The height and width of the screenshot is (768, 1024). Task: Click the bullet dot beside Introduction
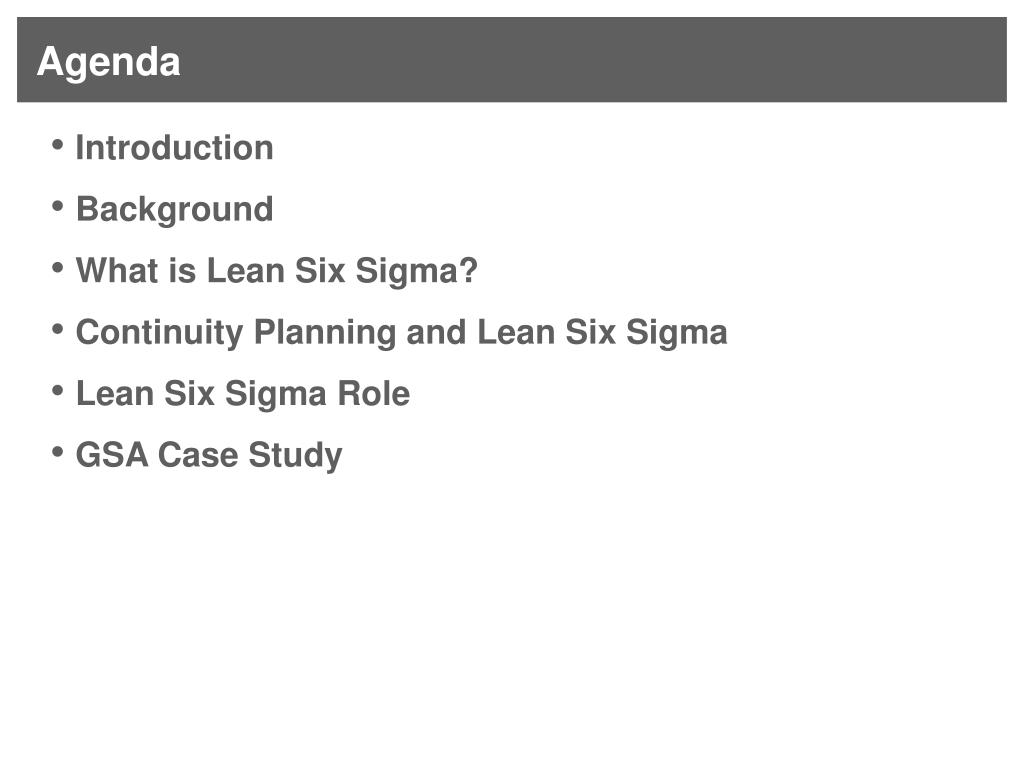coord(57,145)
